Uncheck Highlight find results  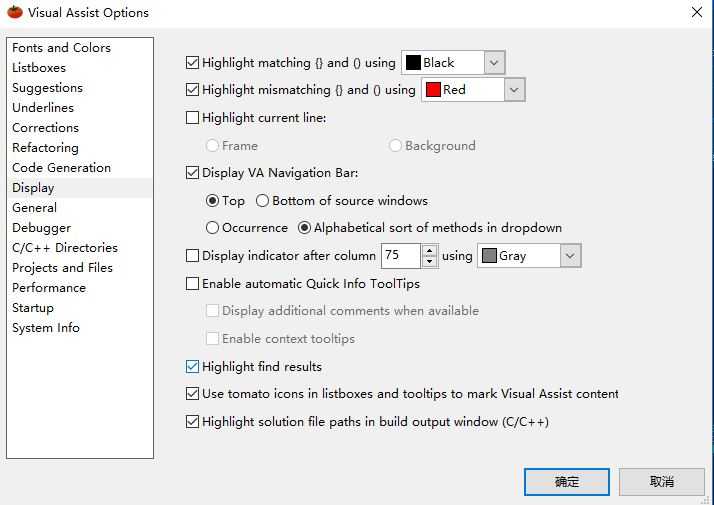click(193, 367)
